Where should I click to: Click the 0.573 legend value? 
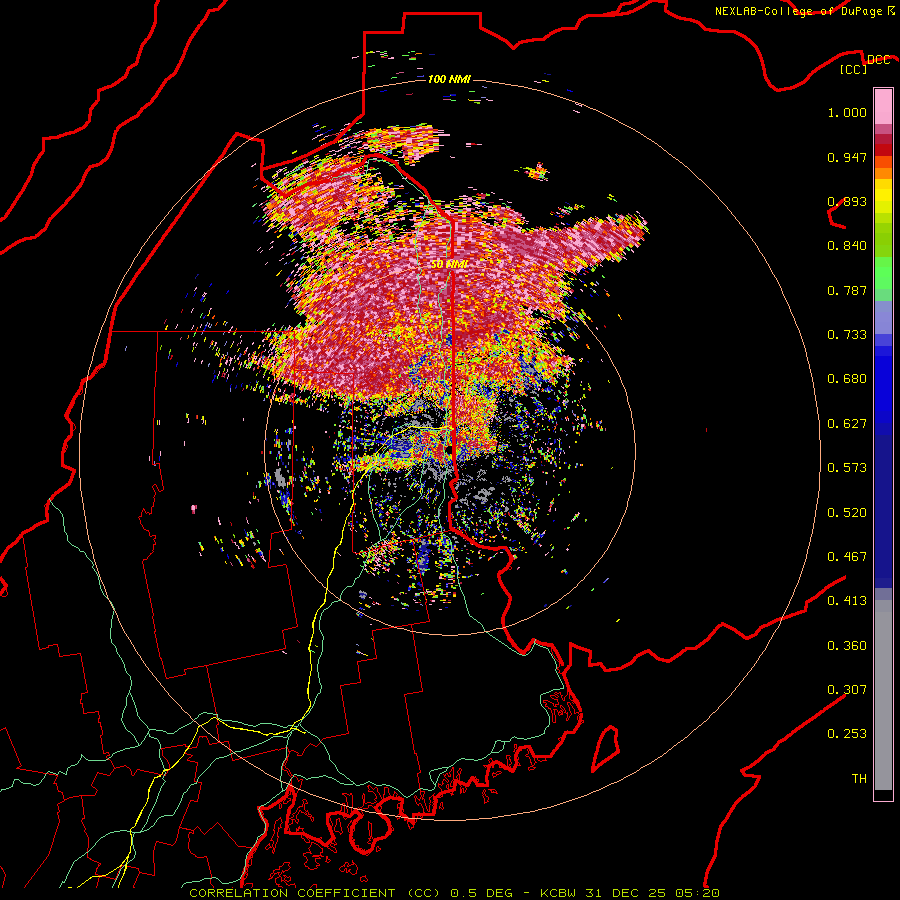click(x=847, y=468)
